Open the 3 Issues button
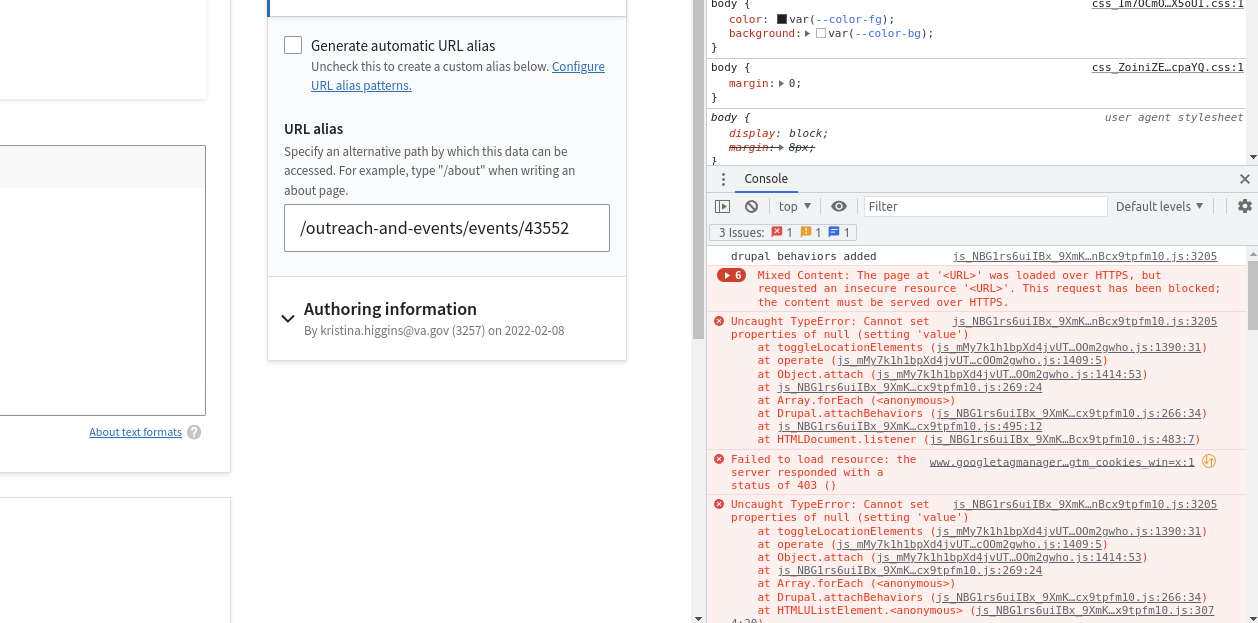Screen dimensions: 1258x623 point(782,232)
